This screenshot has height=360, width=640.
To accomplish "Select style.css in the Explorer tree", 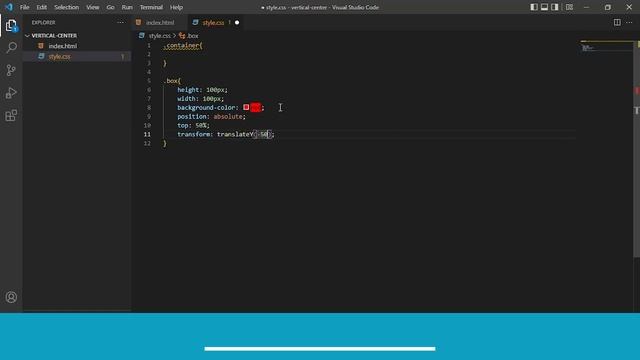I will (77, 56).
